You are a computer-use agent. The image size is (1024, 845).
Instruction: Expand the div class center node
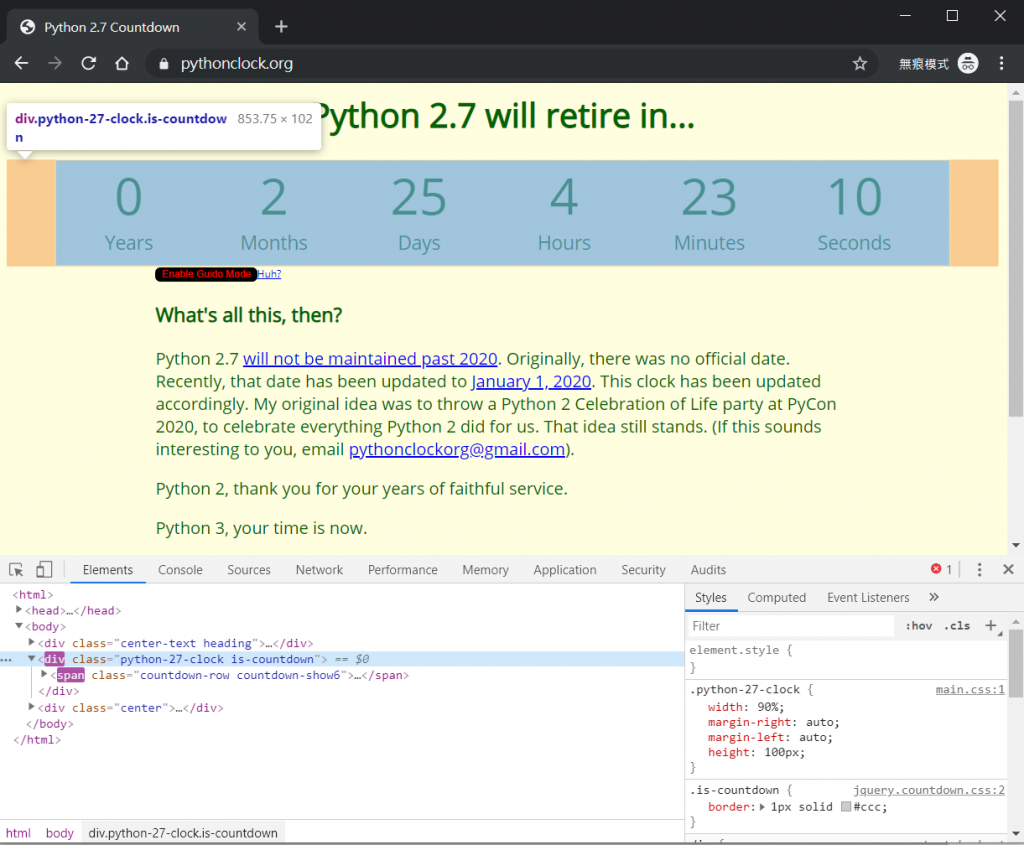31,707
